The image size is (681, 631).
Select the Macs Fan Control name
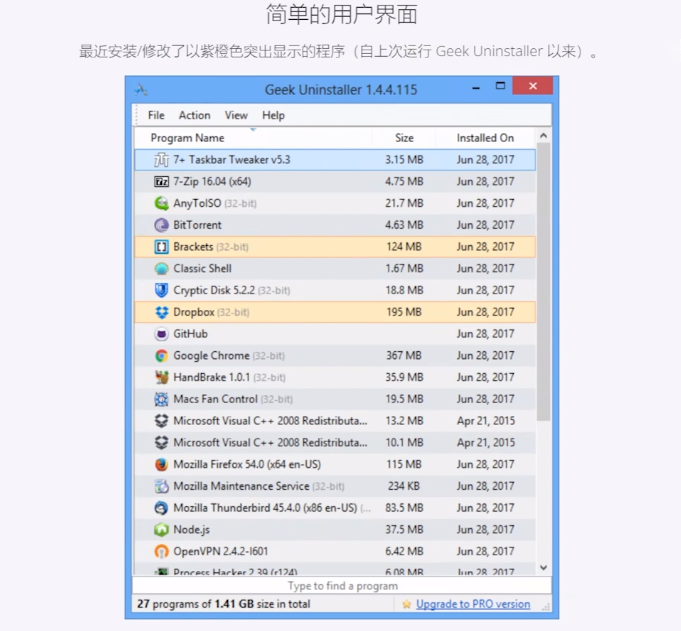(215, 399)
